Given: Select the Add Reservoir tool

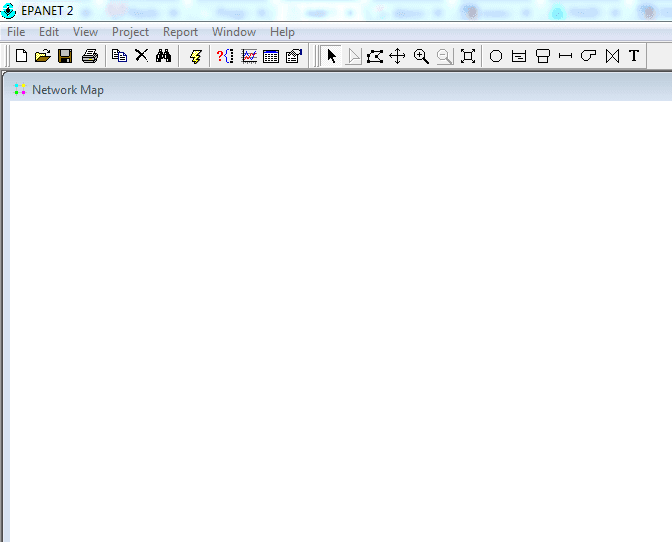Looking at the screenshot, I should [x=519, y=56].
